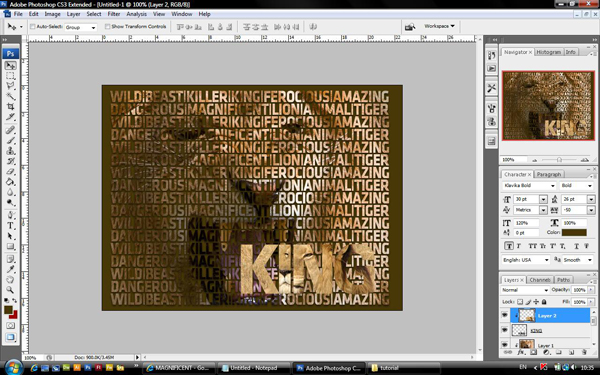The width and height of the screenshot is (600, 375).
Task: Switch to the Paragraph tab
Action: [x=548, y=174]
